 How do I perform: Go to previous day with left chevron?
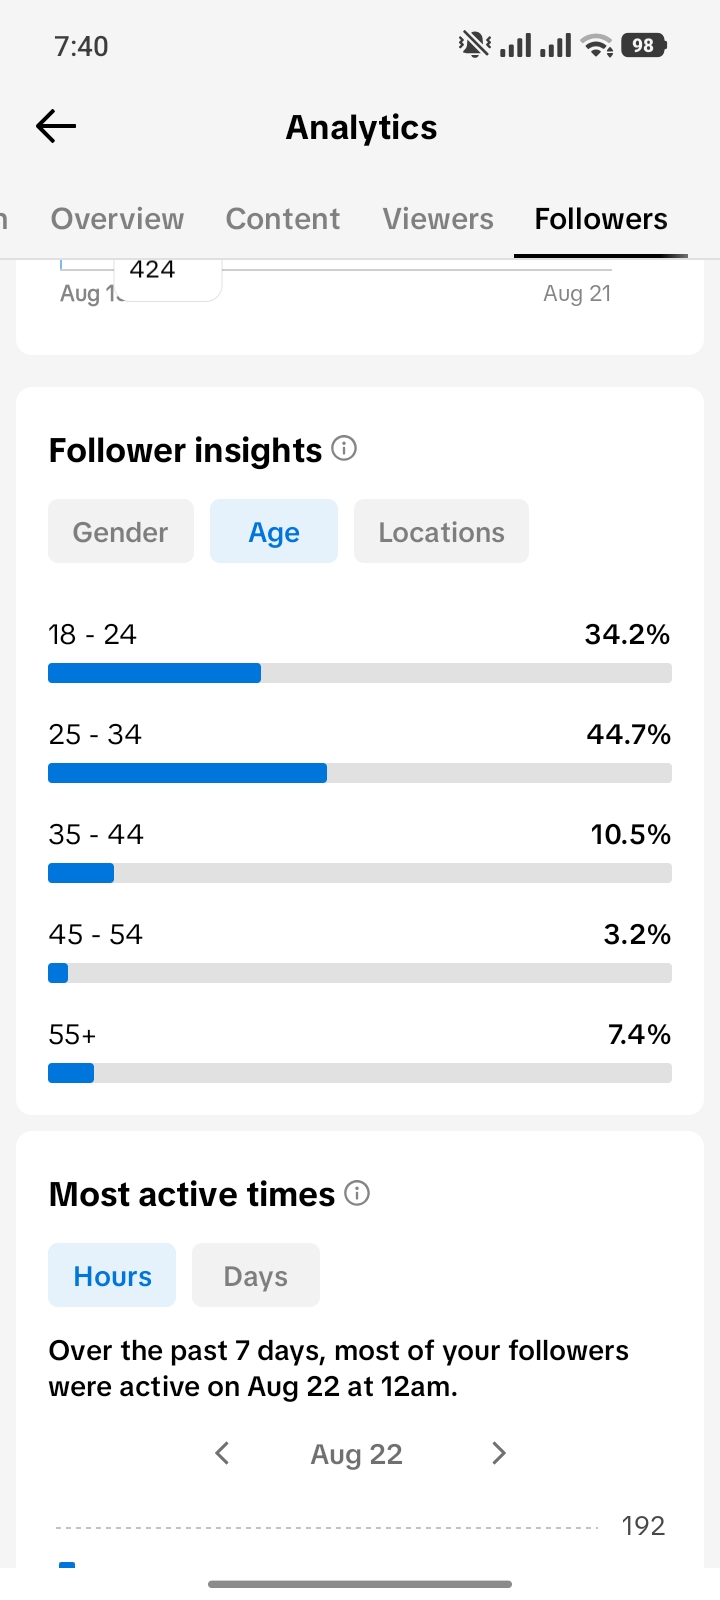tap(222, 1453)
